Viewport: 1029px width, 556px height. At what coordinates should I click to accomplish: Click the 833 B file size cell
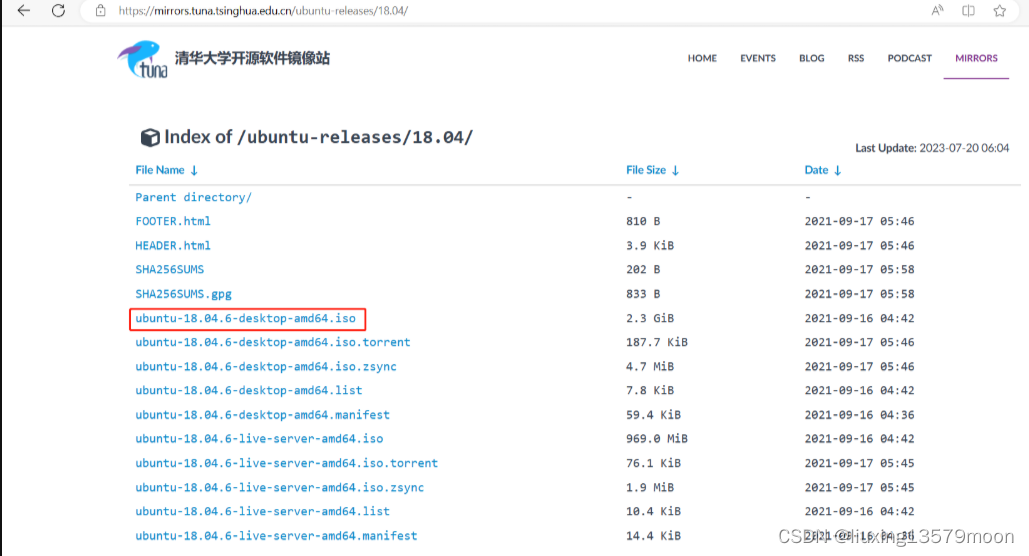643,294
